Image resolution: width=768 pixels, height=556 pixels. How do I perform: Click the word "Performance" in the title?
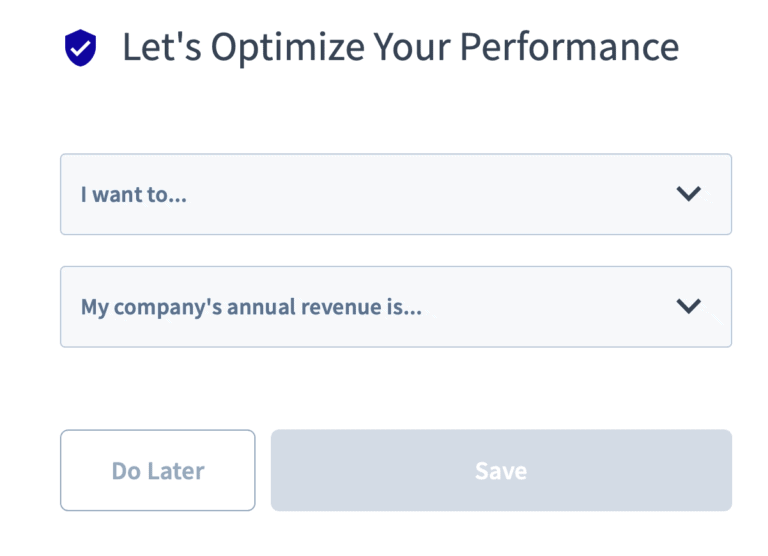click(570, 47)
